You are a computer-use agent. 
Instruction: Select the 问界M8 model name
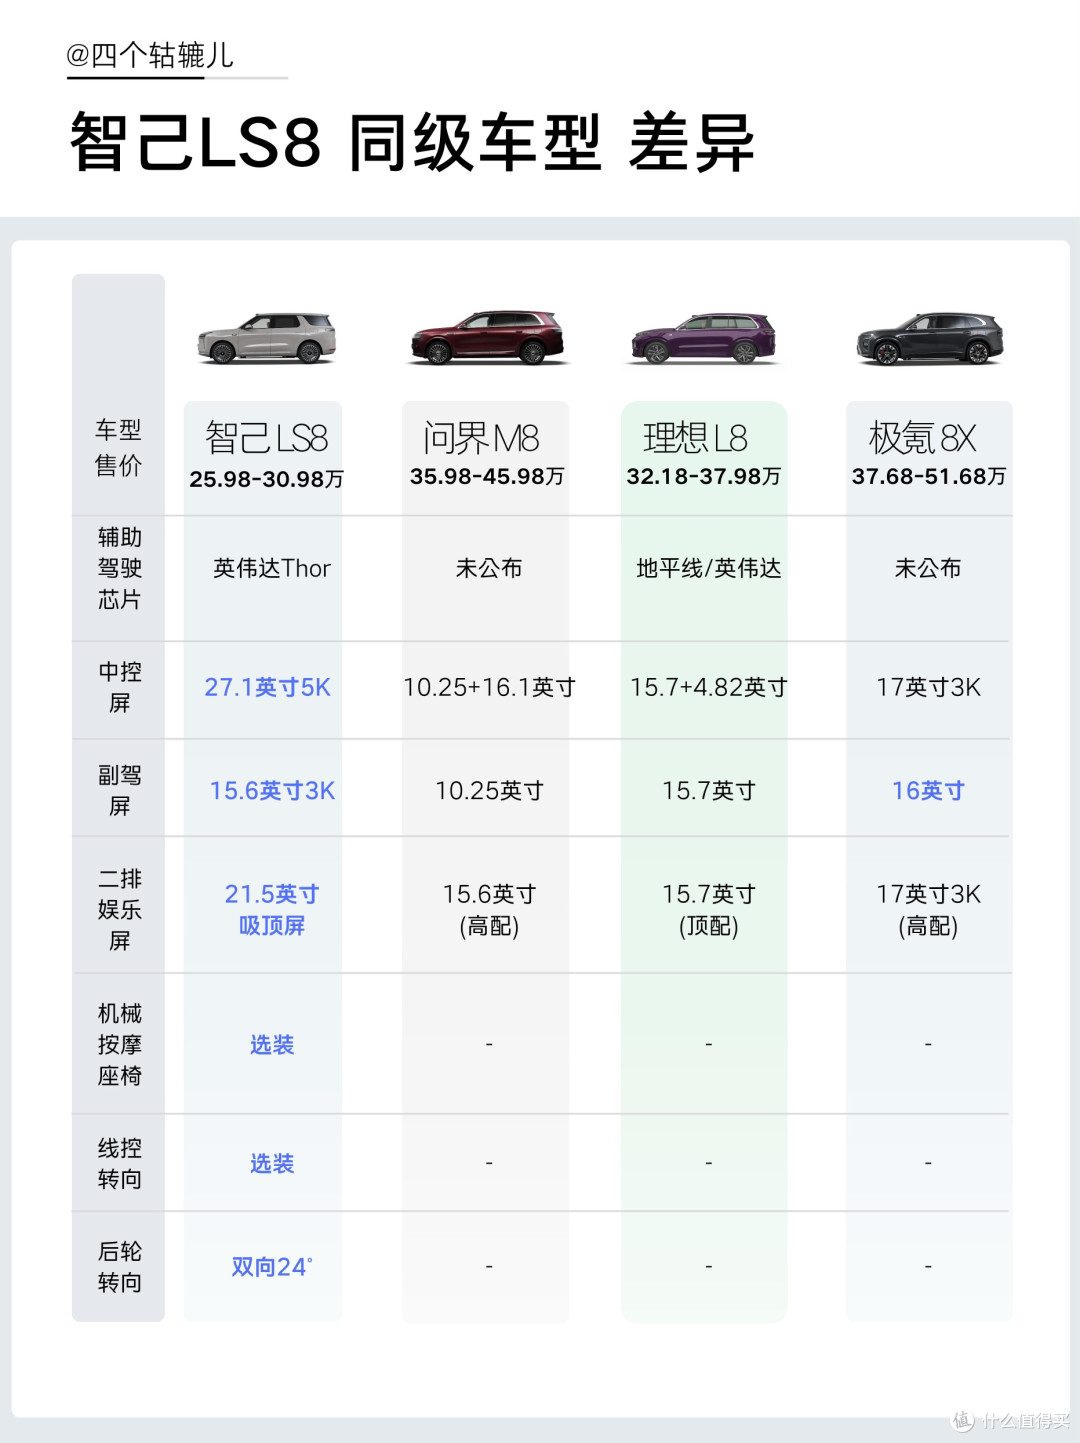click(x=481, y=438)
